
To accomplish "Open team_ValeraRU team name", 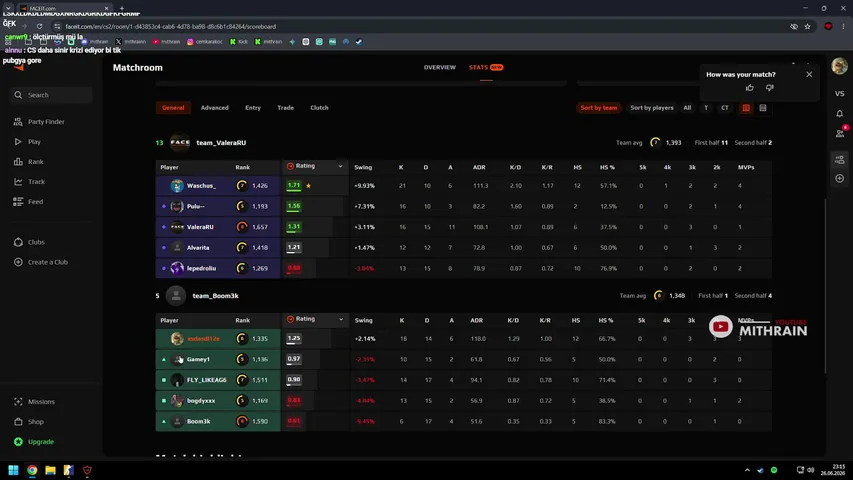I will (x=221, y=143).
